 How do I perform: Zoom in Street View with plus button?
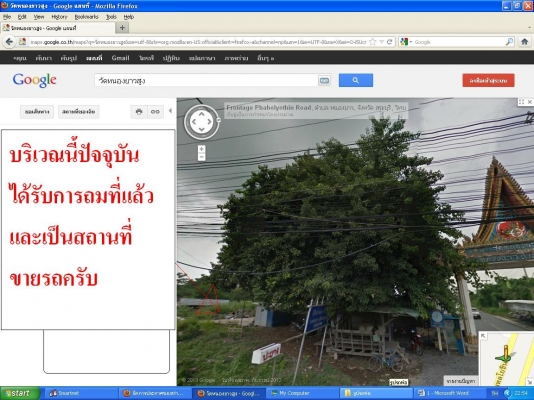pos(202,149)
